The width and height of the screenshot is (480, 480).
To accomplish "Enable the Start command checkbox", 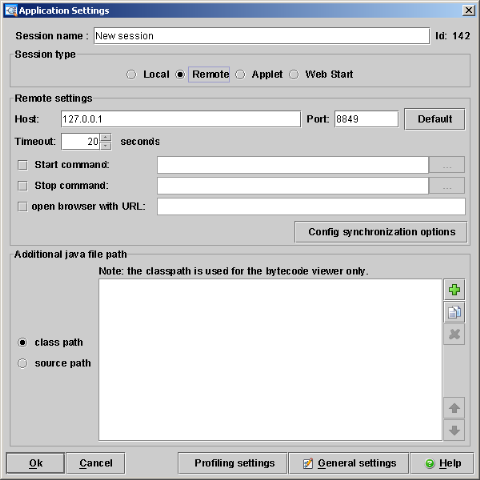I will click(x=22, y=165).
